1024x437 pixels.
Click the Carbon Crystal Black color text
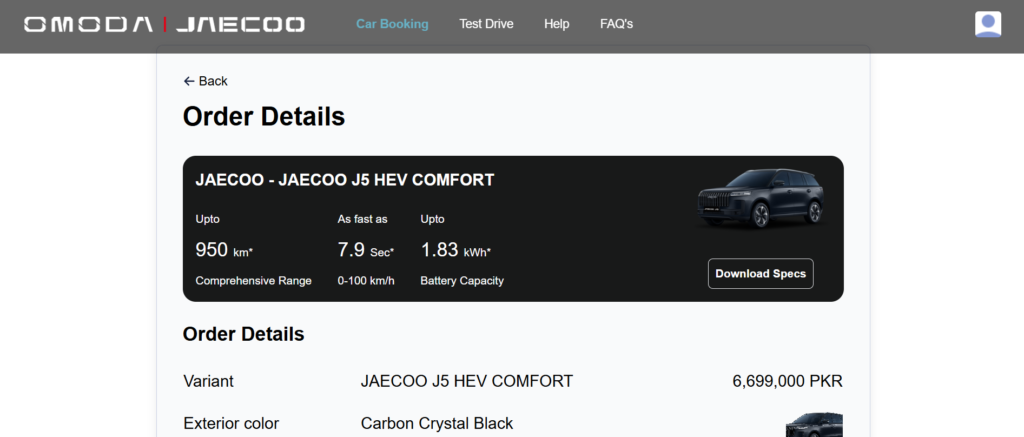click(x=436, y=423)
